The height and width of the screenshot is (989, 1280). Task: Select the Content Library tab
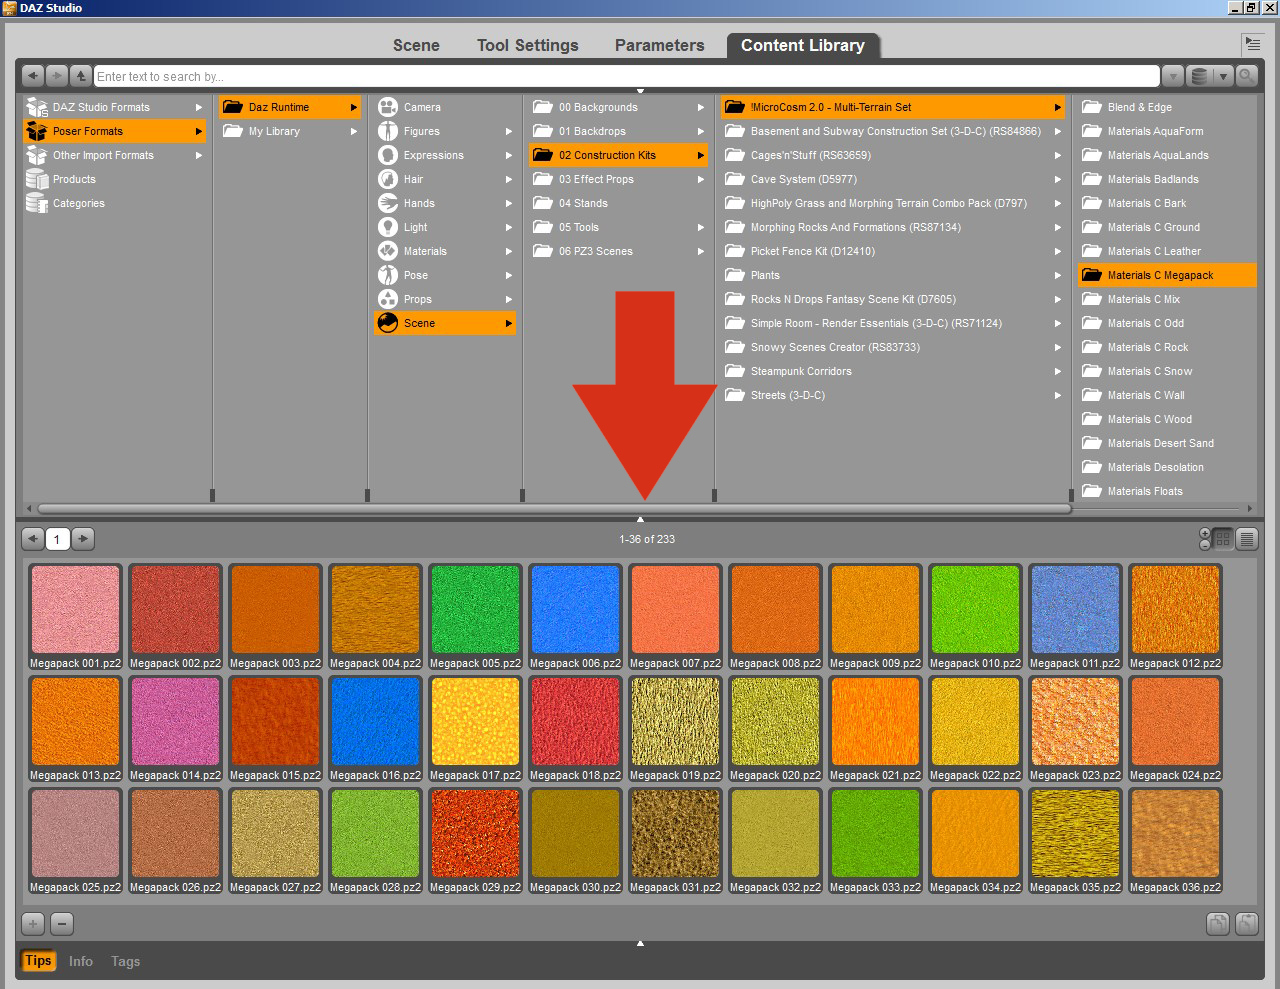click(803, 45)
